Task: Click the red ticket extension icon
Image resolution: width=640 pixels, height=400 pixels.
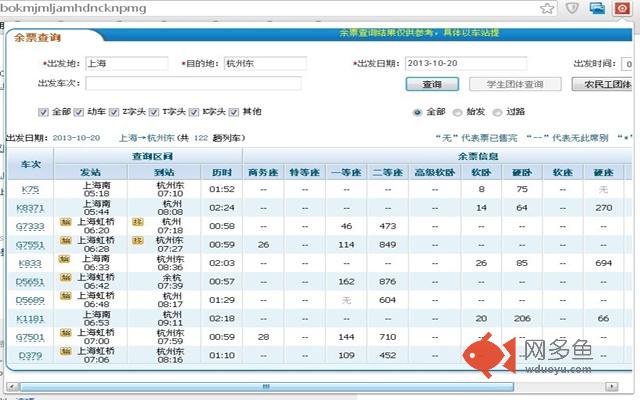Action: [622, 8]
